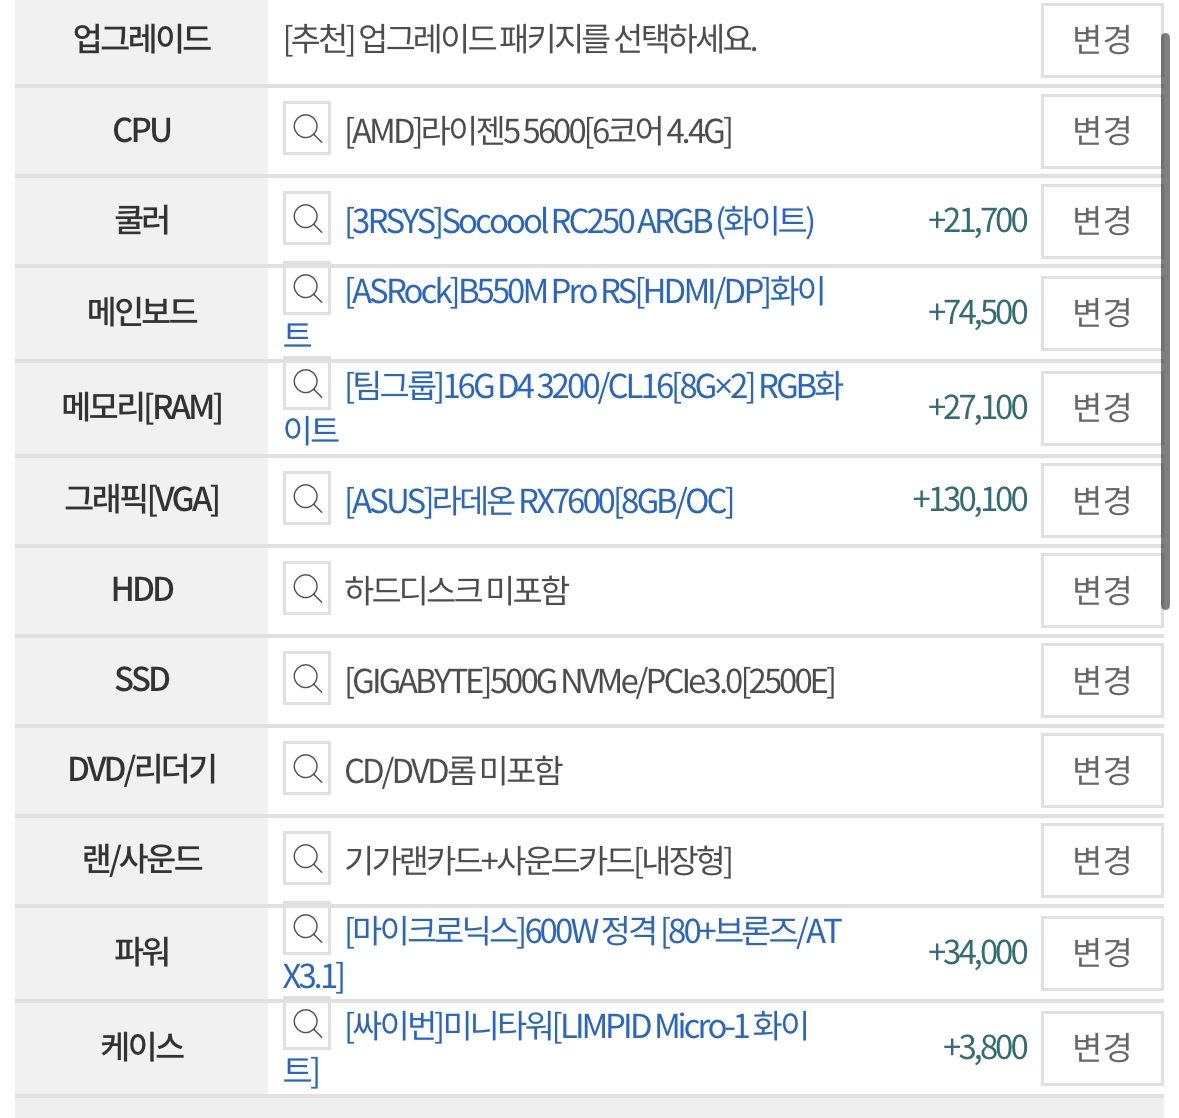Change the CPU with its 변경 button
This screenshot has width=1179, height=1118.
click(x=1101, y=131)
